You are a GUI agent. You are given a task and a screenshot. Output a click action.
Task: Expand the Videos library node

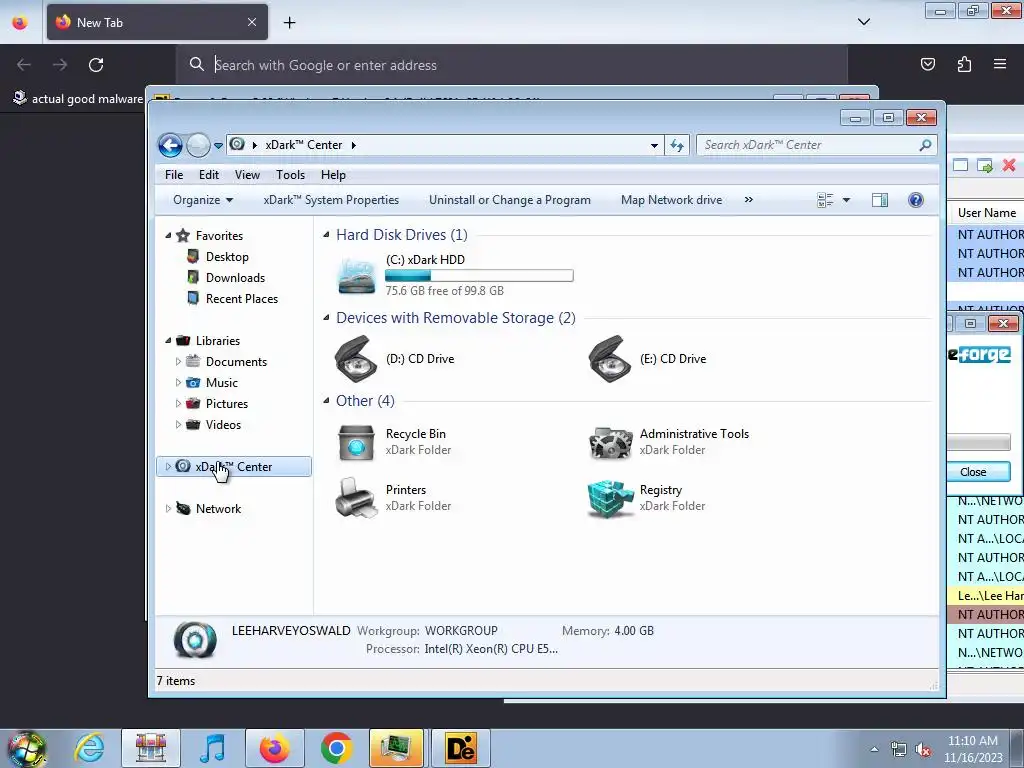pos(178,424)
